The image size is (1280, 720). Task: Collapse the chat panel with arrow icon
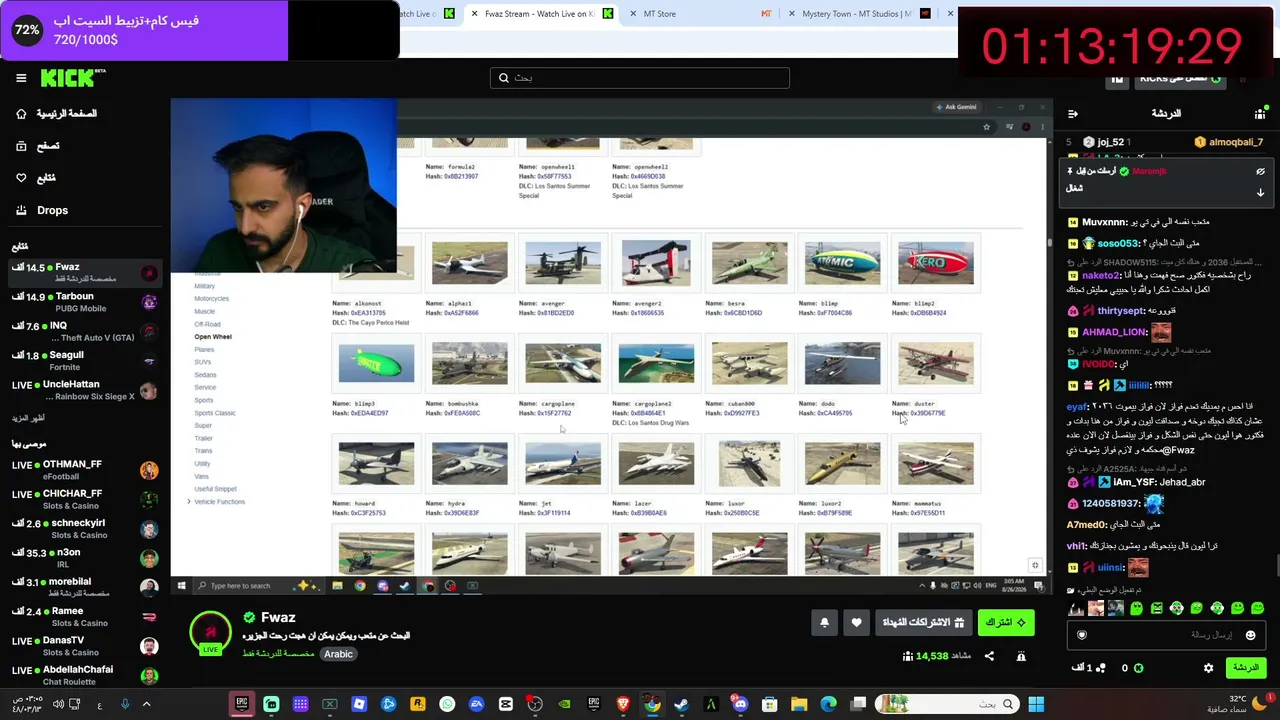pos(1072,114)
